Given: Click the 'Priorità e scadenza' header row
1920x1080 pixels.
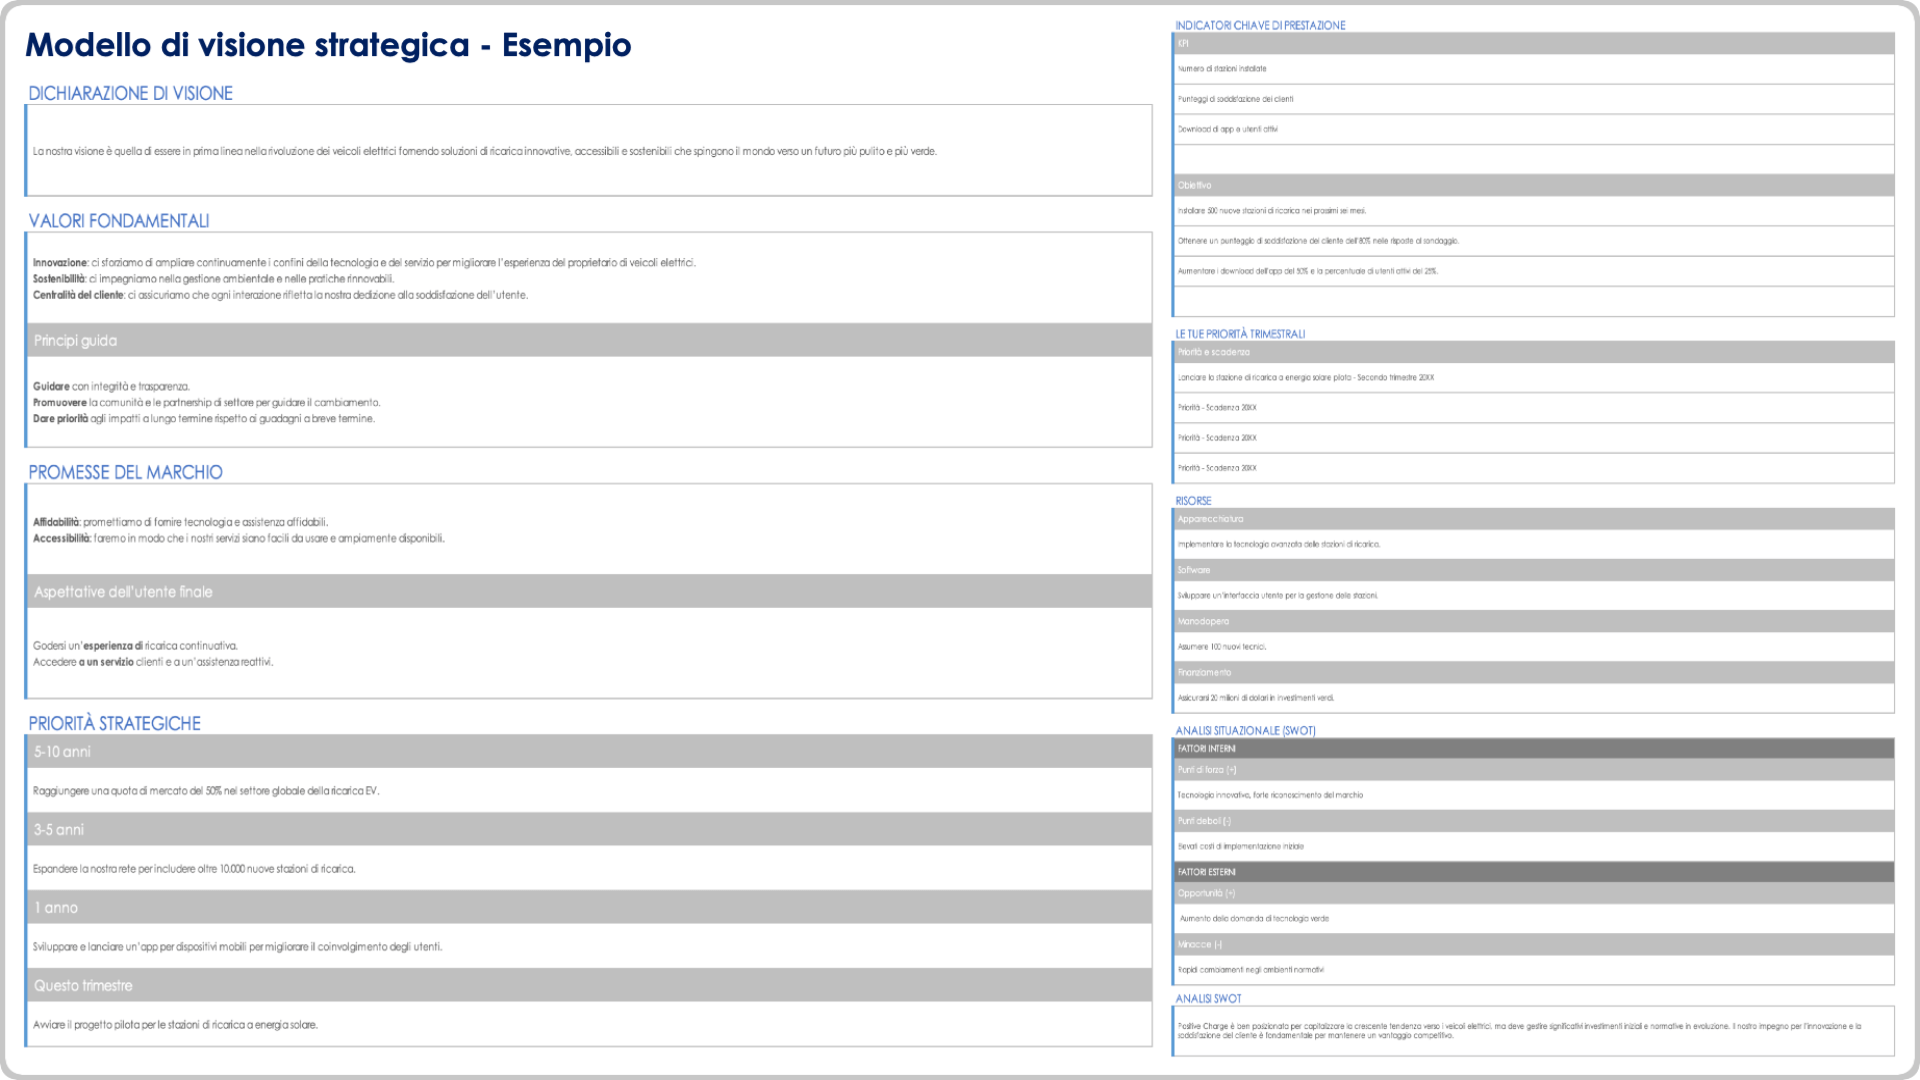Looking at the screenshot, I should 1534,352.
